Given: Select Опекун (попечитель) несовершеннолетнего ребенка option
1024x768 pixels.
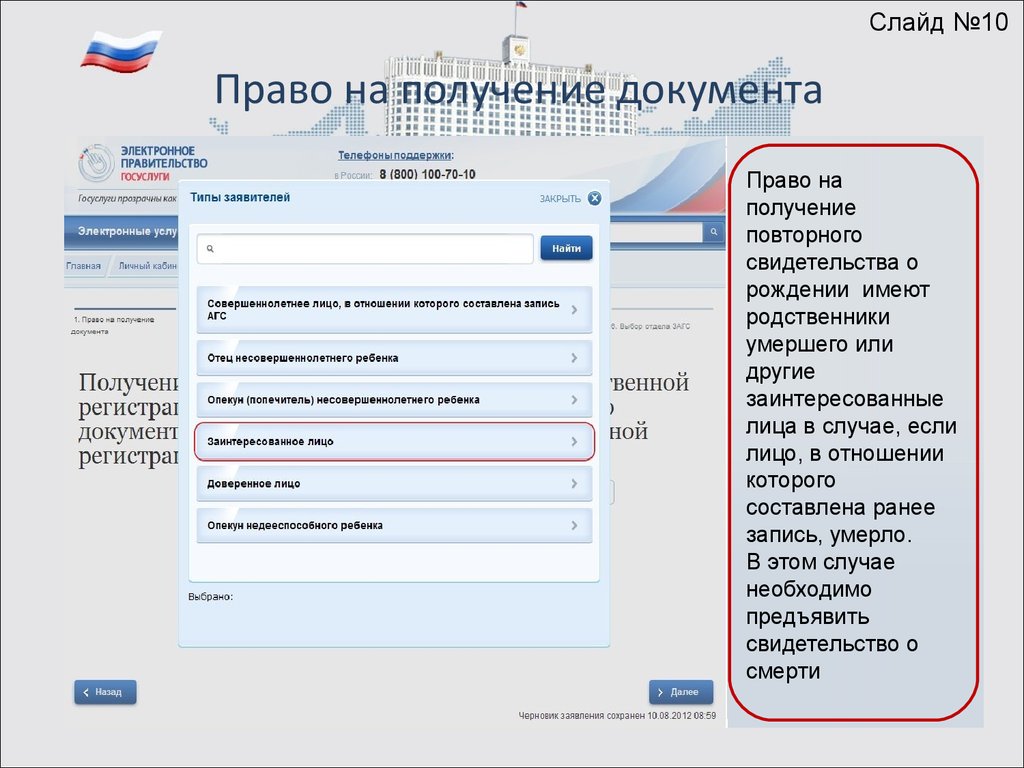Looking at the screenshot, I should (x=394, y=400).
